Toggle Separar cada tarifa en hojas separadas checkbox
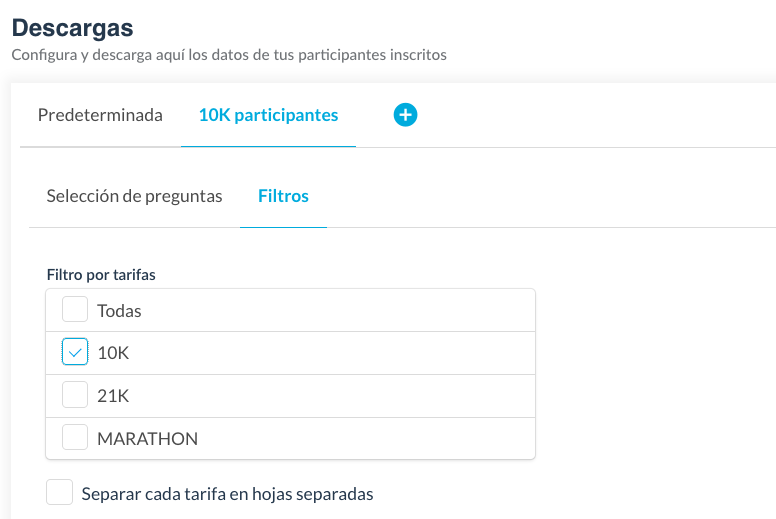 60,493
